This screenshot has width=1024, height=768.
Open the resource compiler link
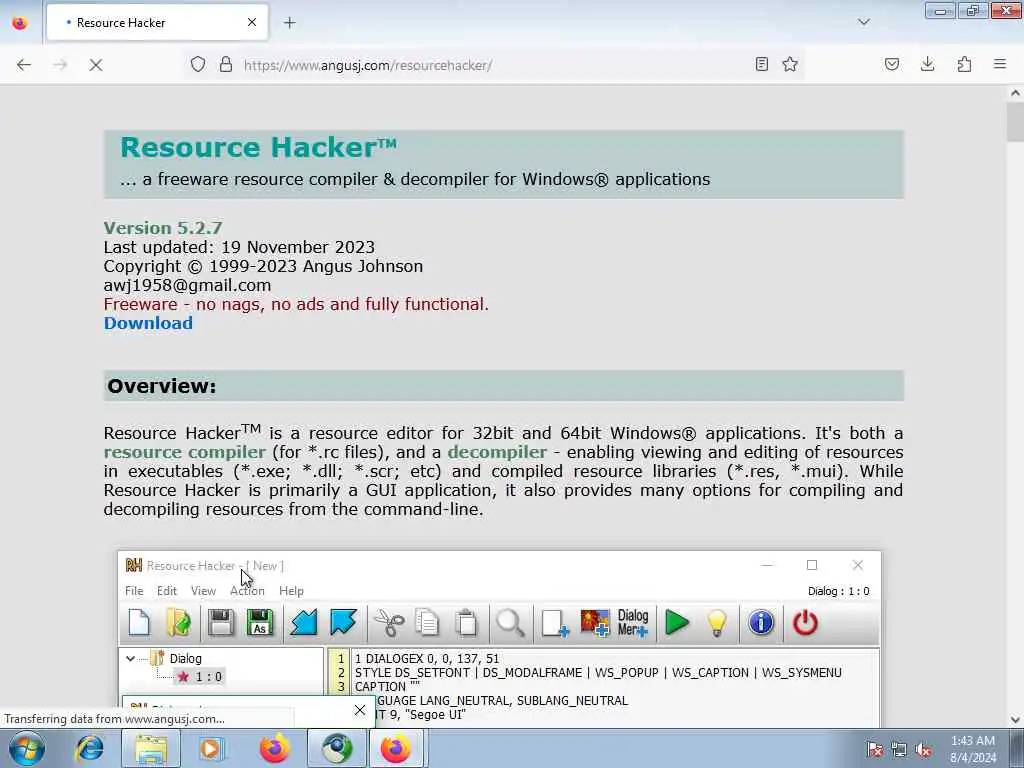[184, 452]
